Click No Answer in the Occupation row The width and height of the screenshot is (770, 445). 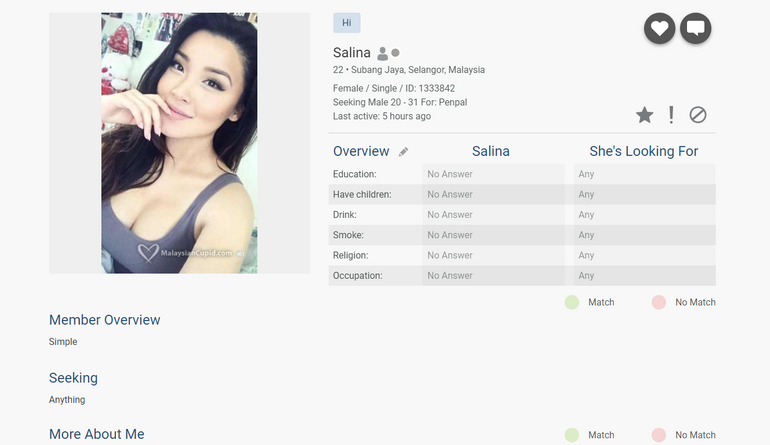pos(450,276)
